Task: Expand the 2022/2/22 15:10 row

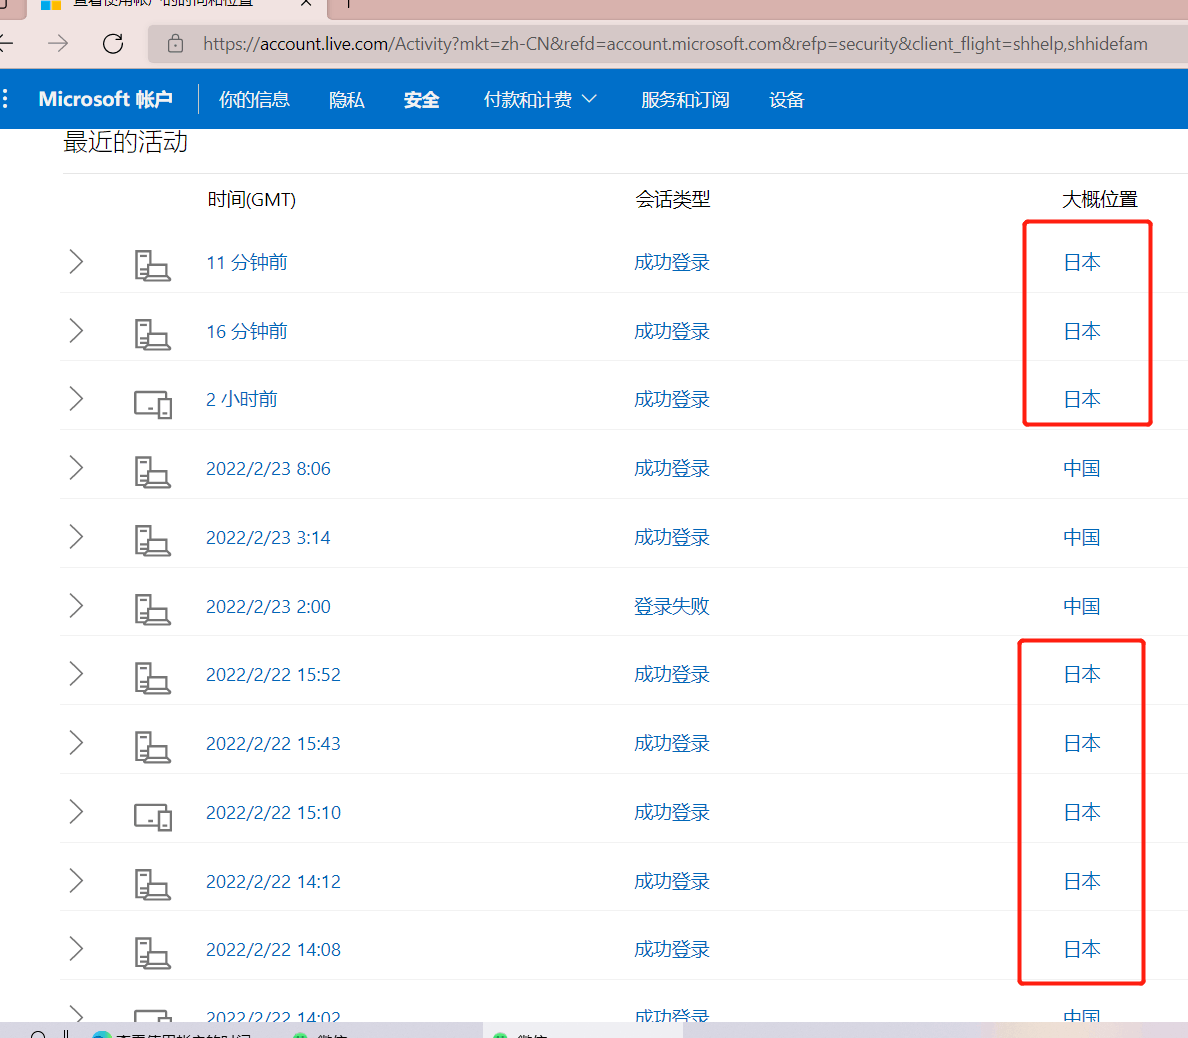Action: (x=76, y=811)
